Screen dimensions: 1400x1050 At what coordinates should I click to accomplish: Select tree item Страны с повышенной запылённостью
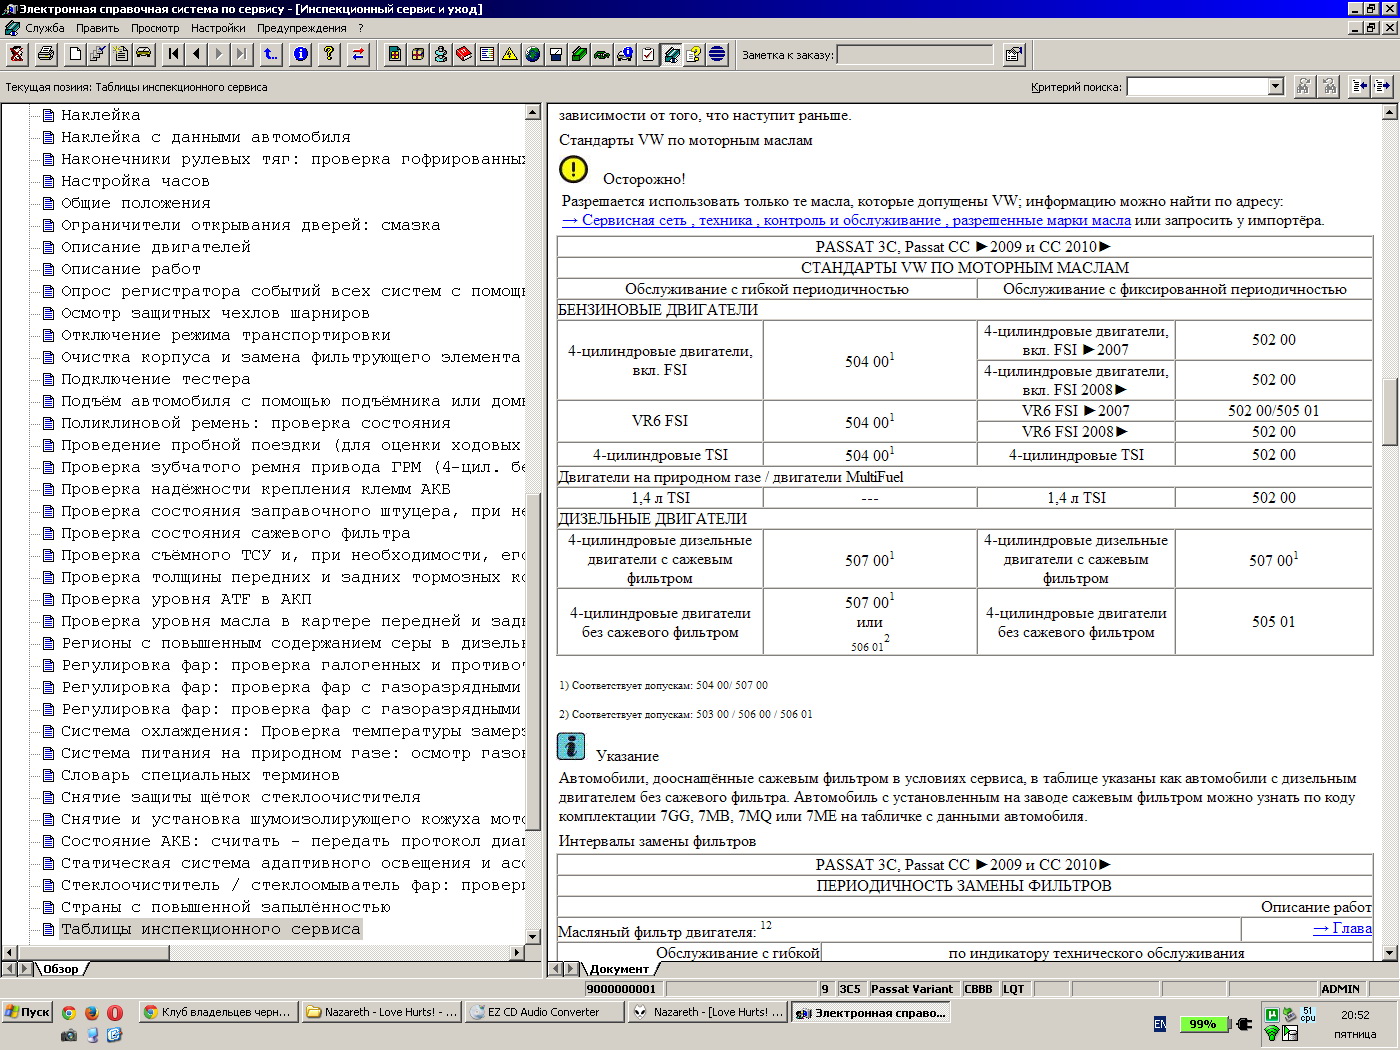tap(225, 907)
